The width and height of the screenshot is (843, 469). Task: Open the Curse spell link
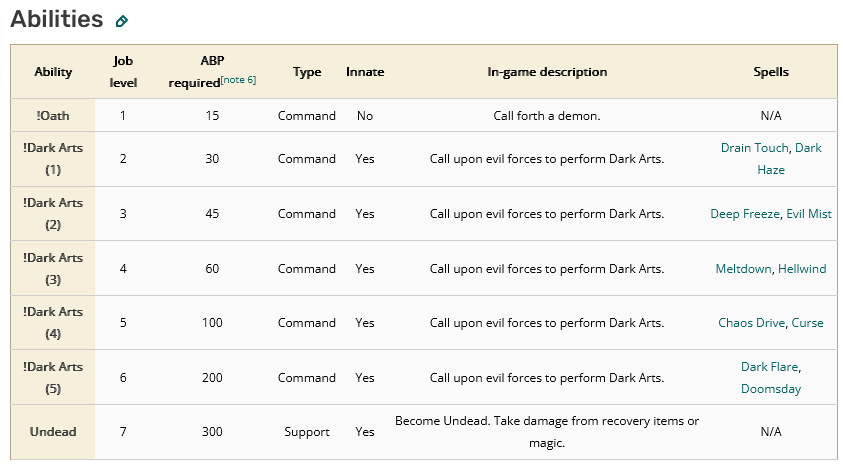[808, 323]
